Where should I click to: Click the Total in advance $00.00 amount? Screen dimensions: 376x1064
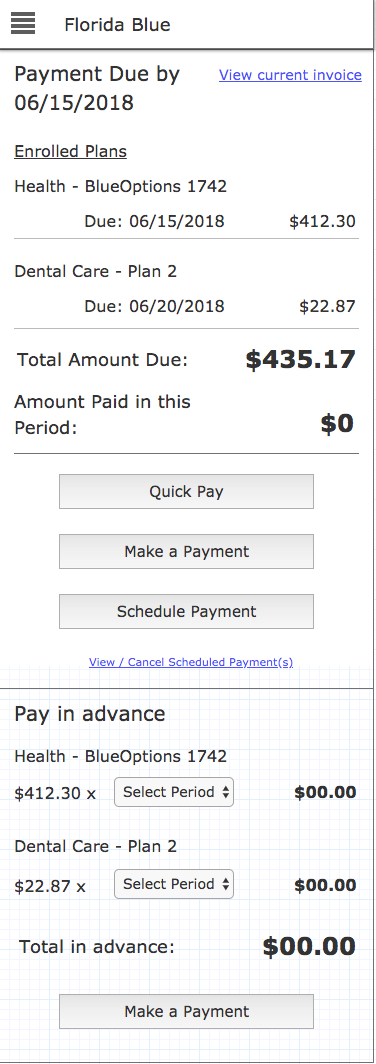pyautogui.click(x=309, y=946)
